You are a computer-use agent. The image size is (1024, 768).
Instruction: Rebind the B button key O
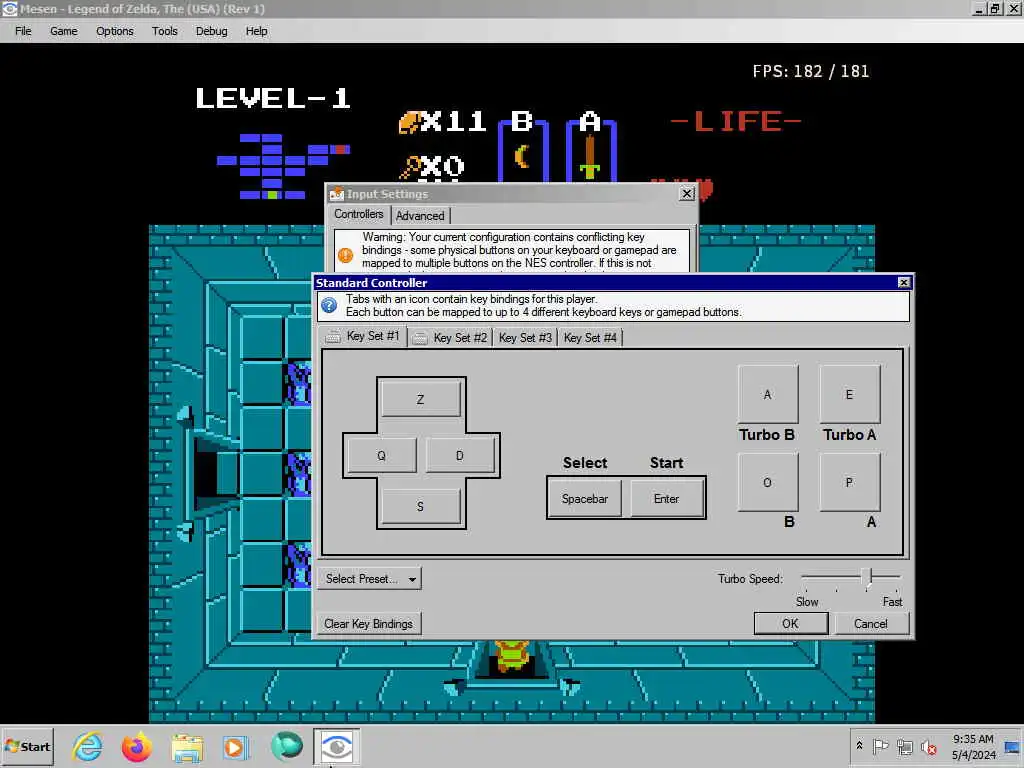coord(768,482)
